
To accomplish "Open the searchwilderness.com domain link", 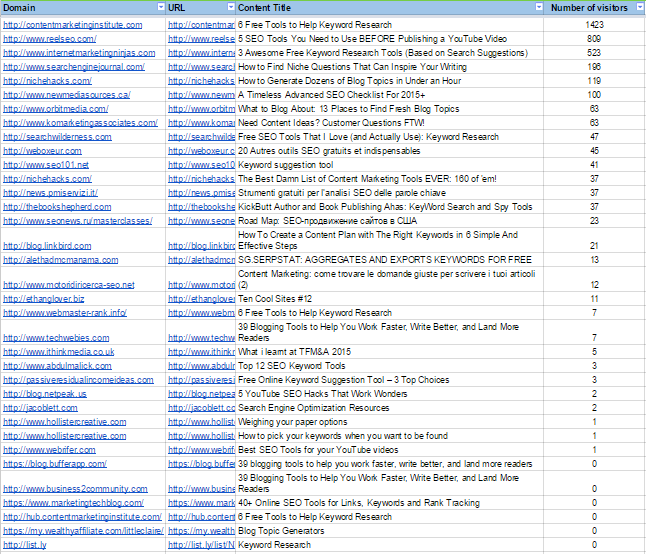I will pyautogui.click(x=57, y=137).
